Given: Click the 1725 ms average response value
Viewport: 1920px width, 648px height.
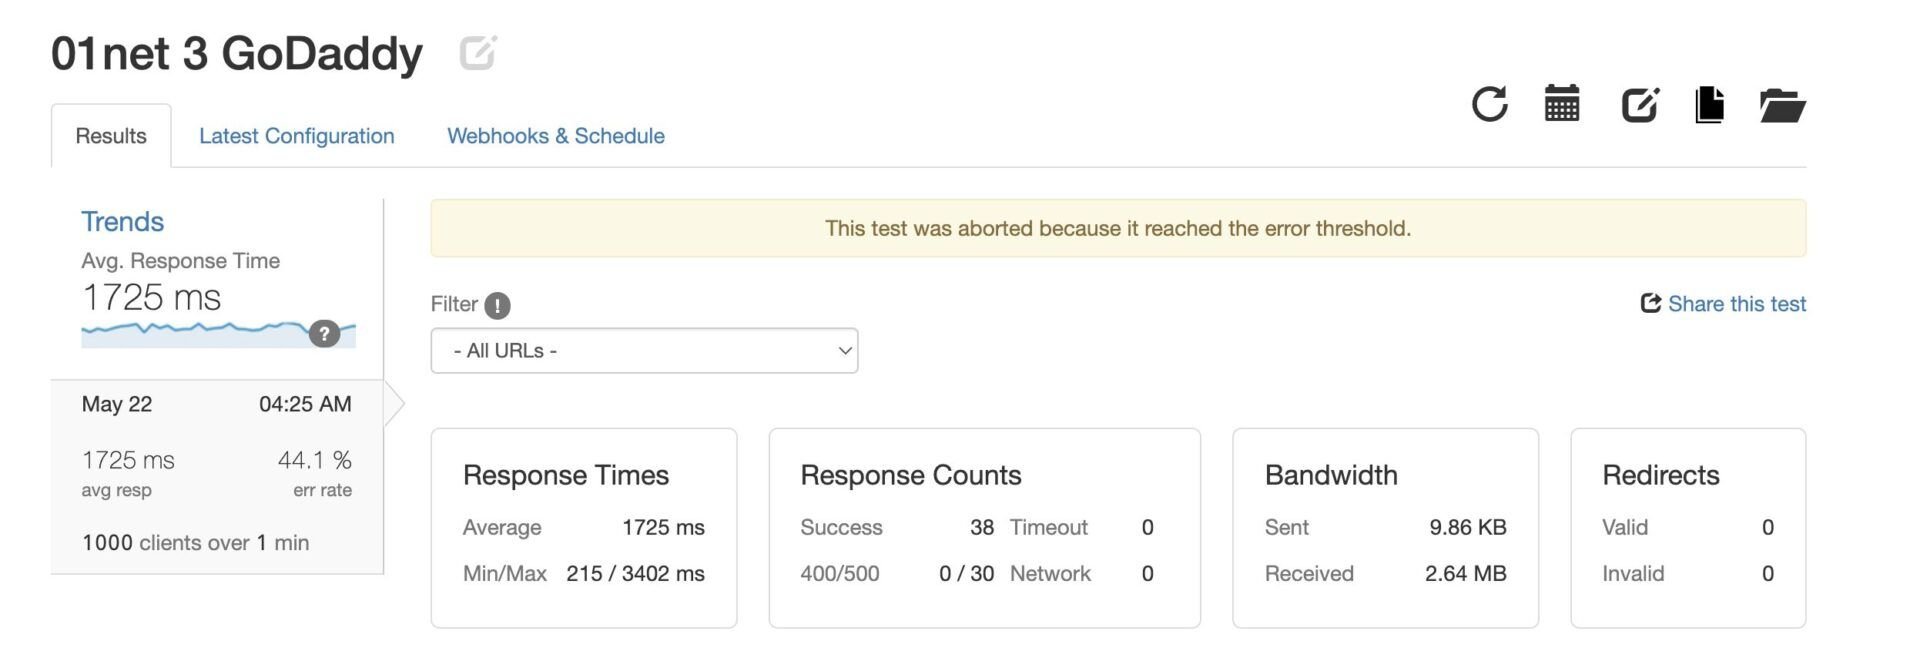Looking at the screenshot, I should click(663, 527).
